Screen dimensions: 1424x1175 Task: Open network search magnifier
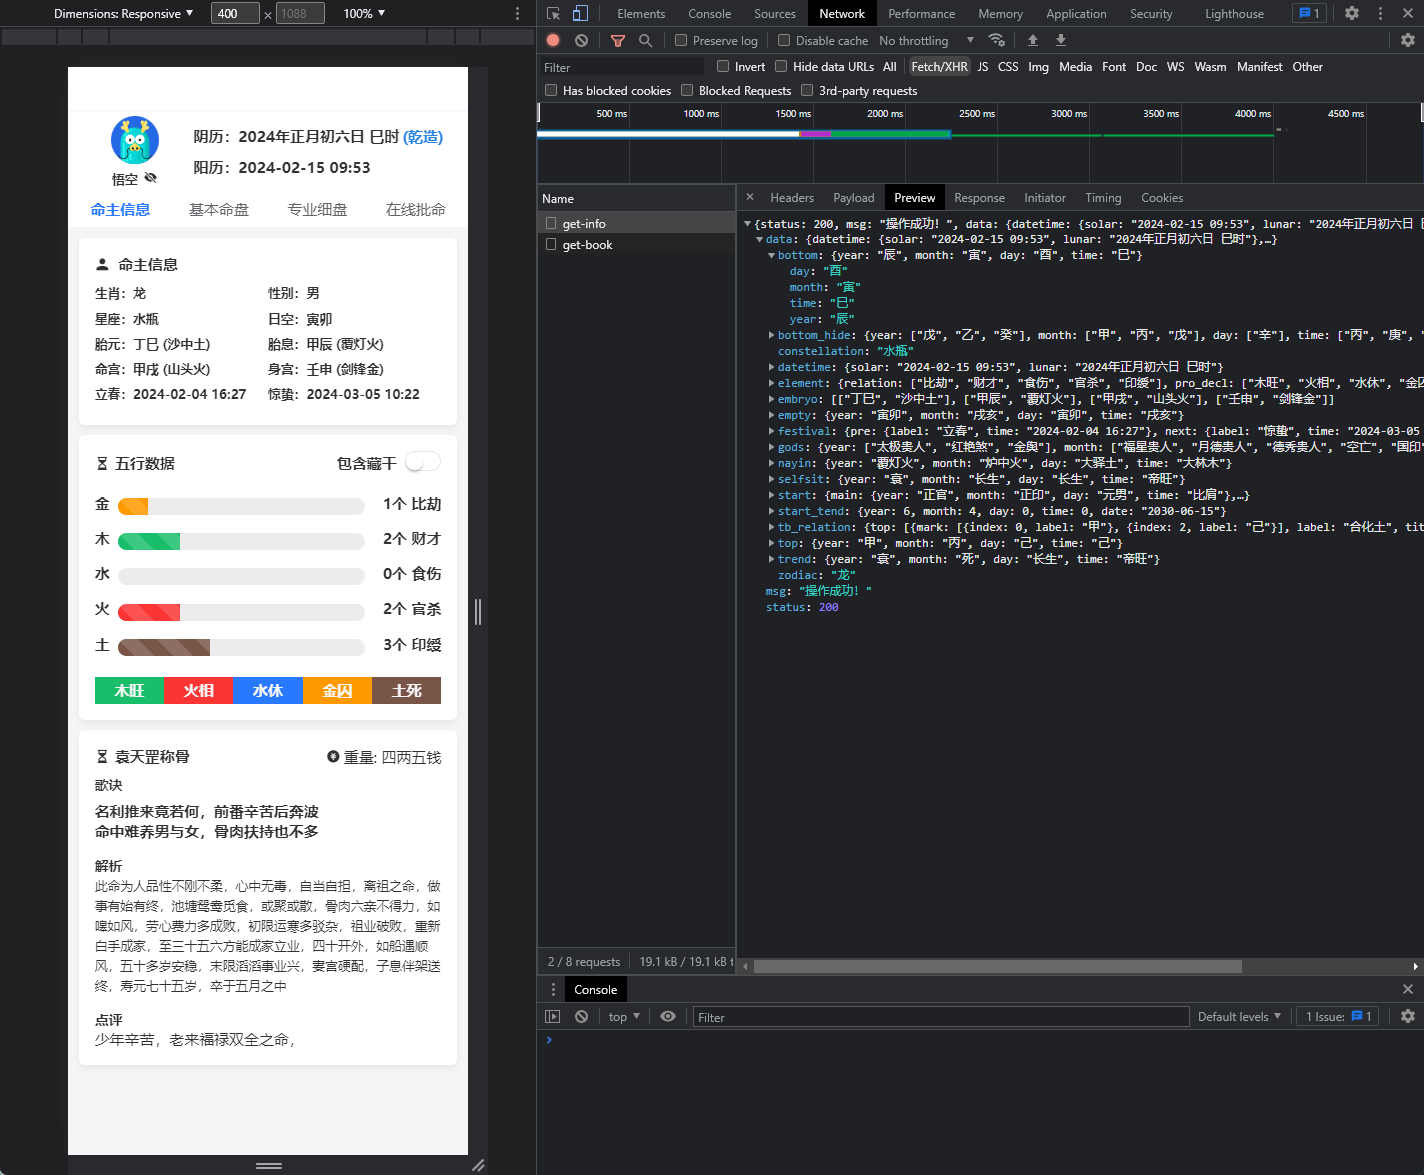click(x=646, y=40)
